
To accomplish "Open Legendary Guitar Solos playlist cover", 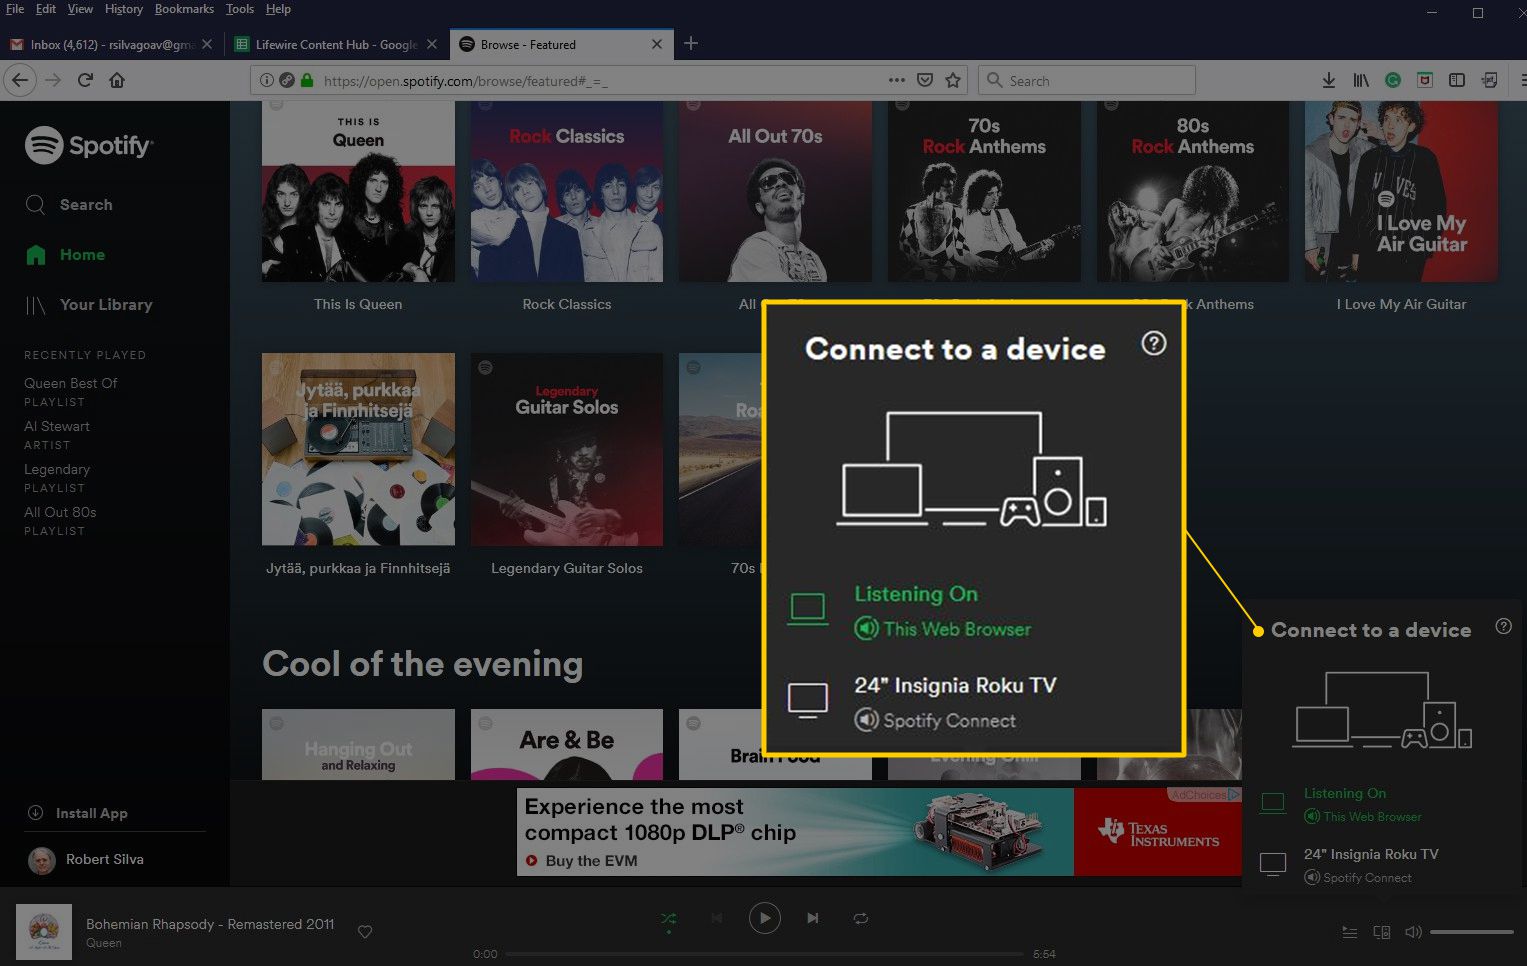I will click(x=567, y=449).
